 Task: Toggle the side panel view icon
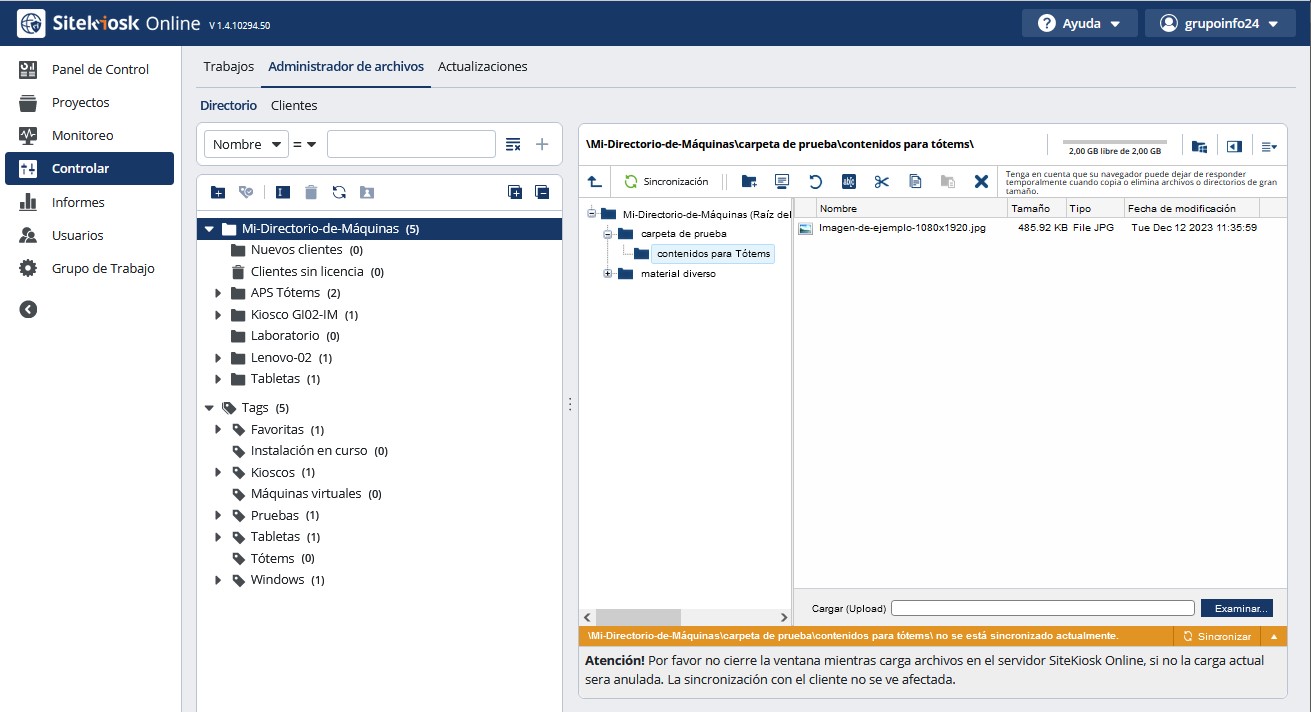[1234, 146]
